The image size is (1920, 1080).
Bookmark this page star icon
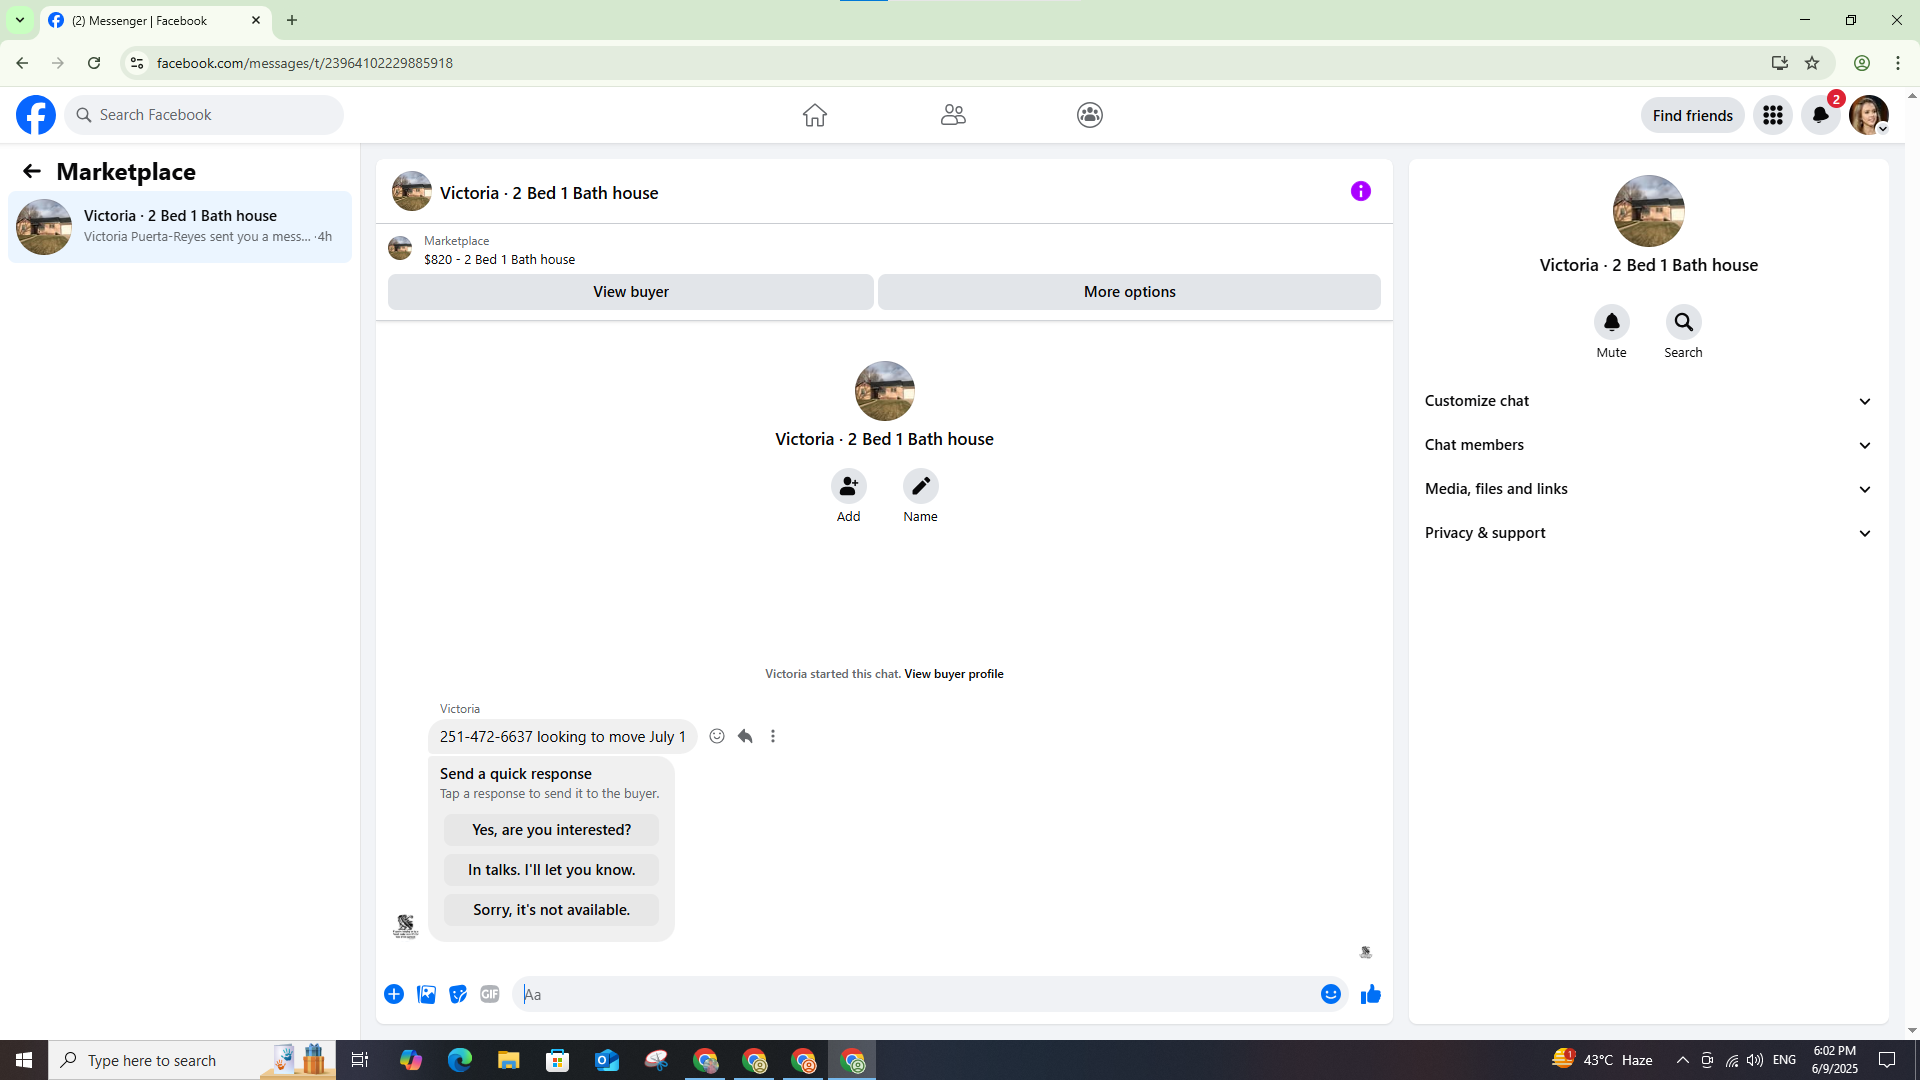click(1812, 63)
